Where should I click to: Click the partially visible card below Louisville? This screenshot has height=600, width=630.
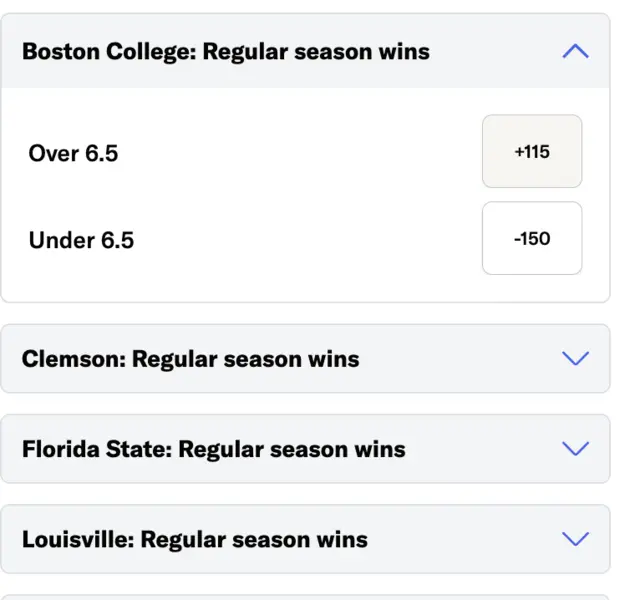click(305, 597)
